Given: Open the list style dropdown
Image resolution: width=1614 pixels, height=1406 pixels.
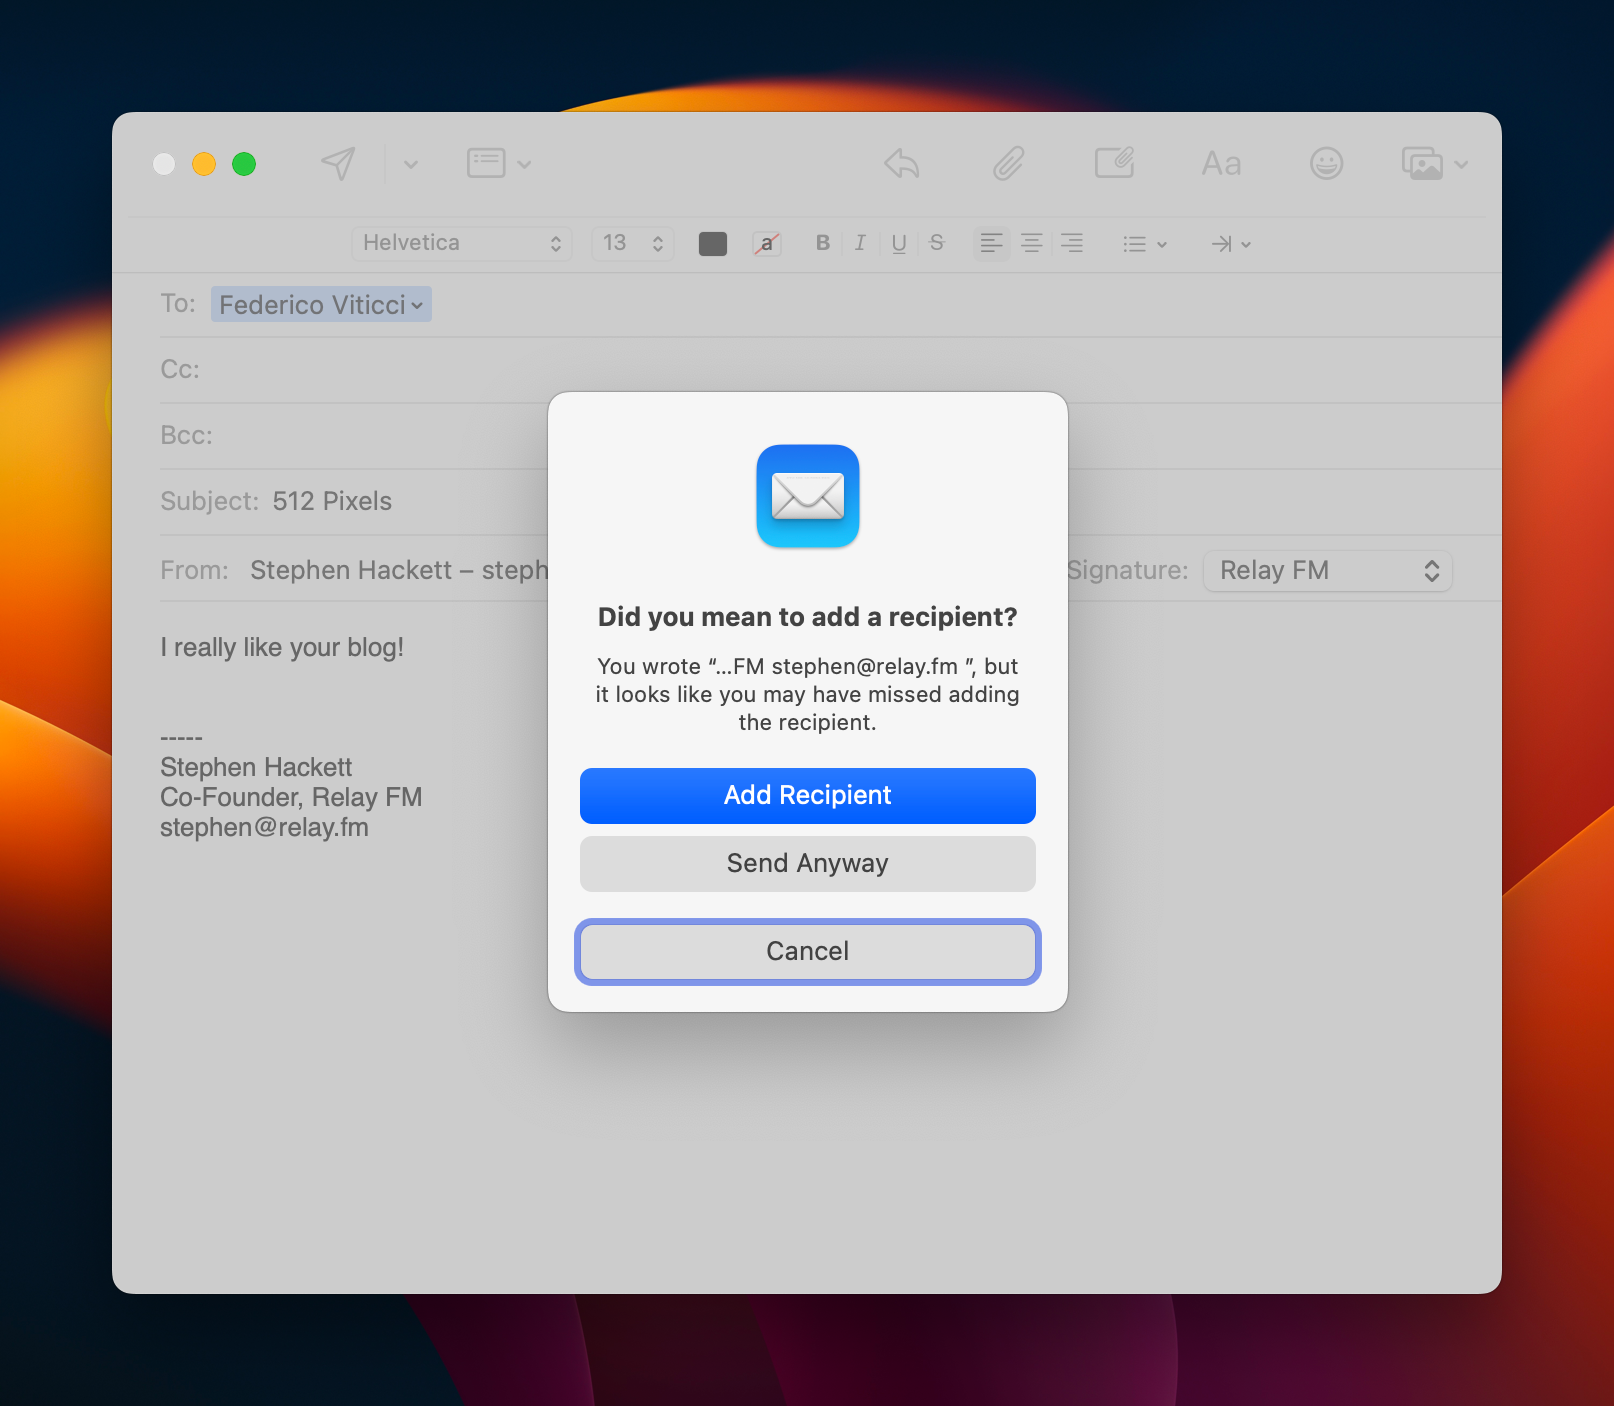Looking at the screenshot, I should click(x=1145, y=244).
